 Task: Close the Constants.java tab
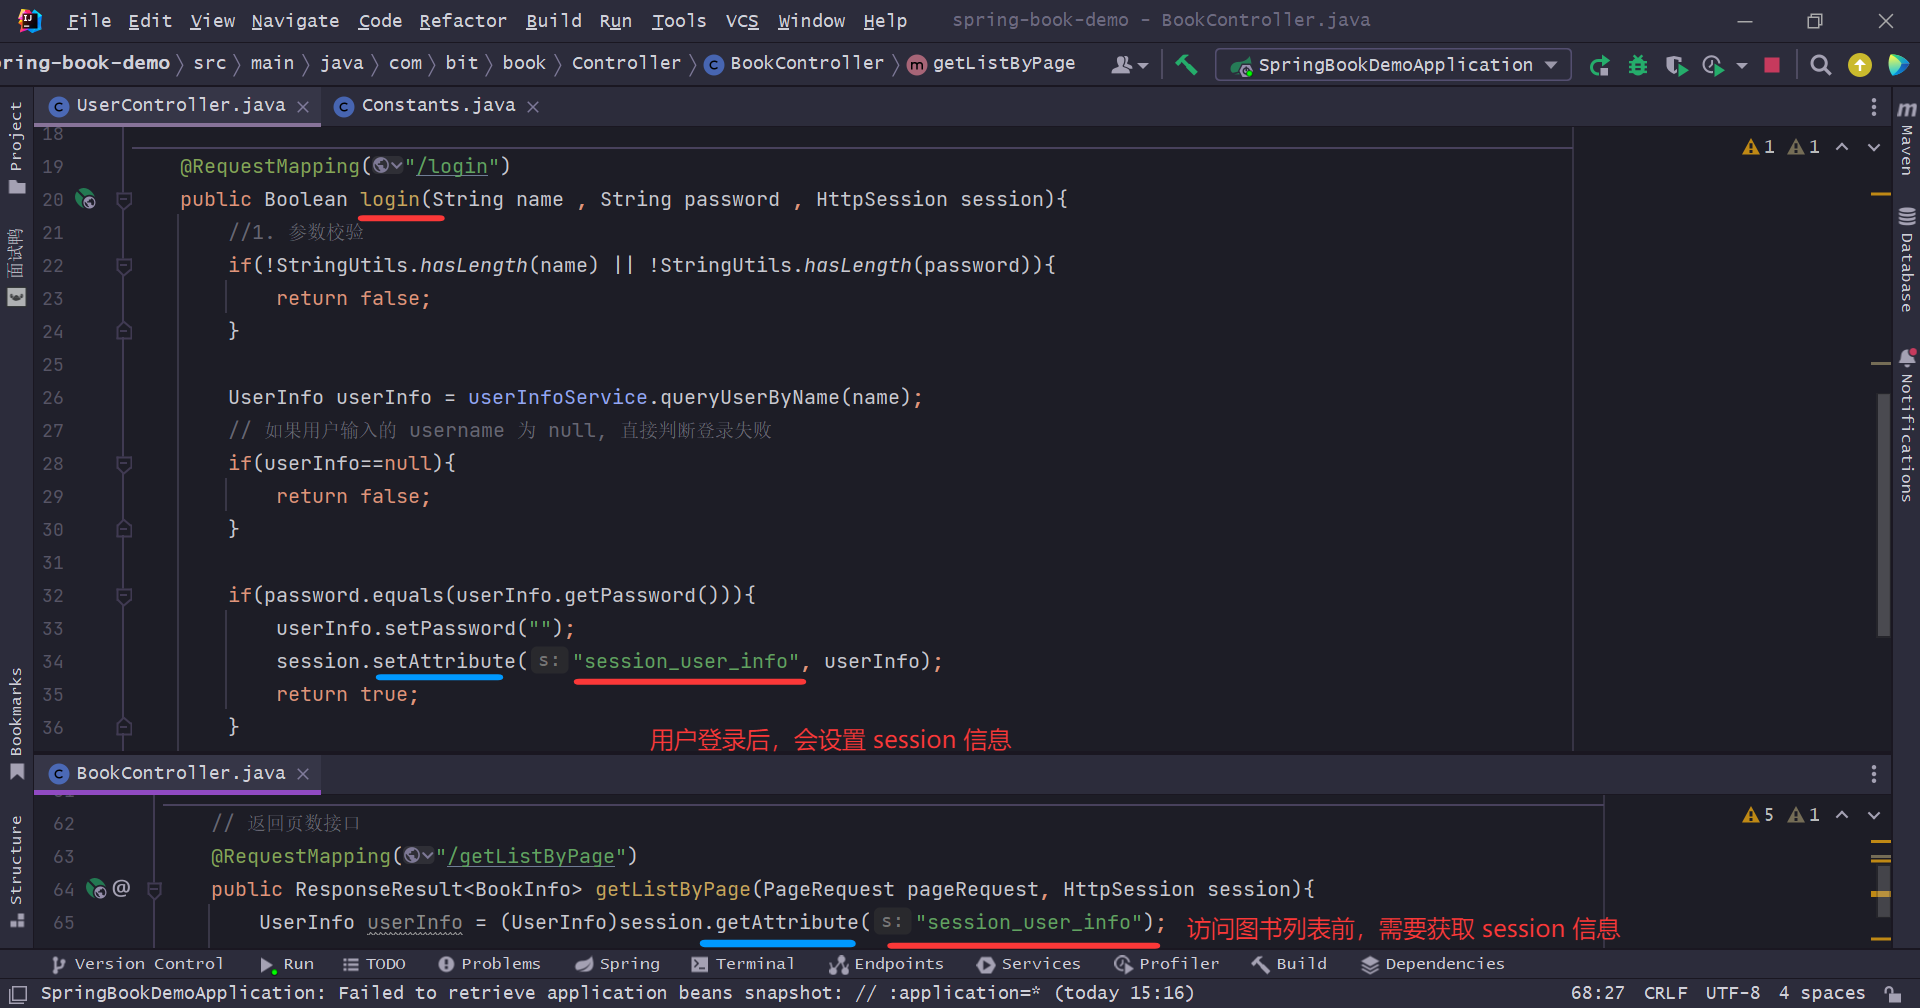[533, 106]
